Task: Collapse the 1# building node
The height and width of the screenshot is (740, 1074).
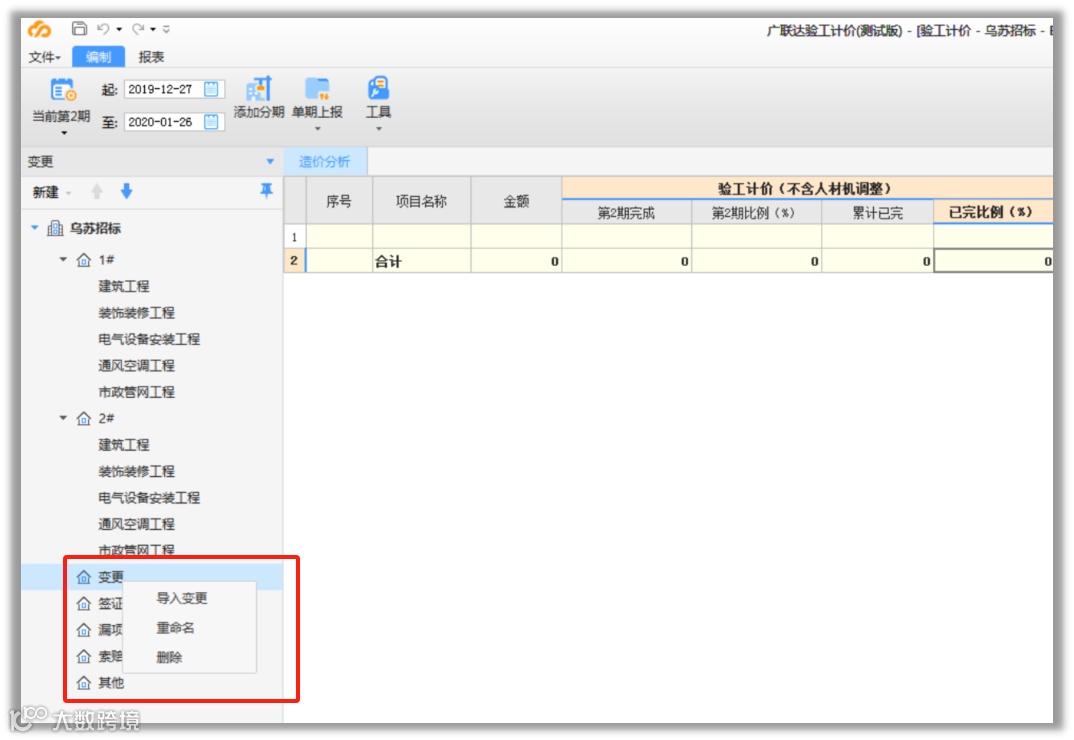Action: pos(63,260)
